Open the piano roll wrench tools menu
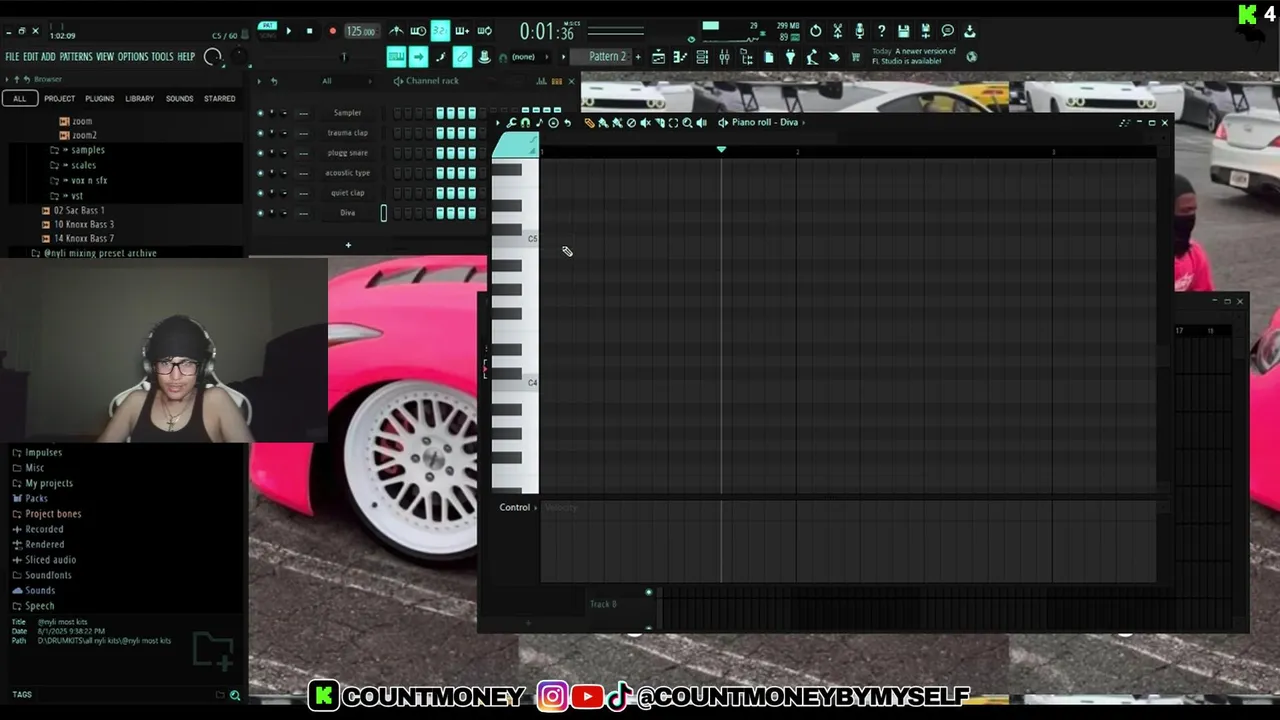 [511, 122]
